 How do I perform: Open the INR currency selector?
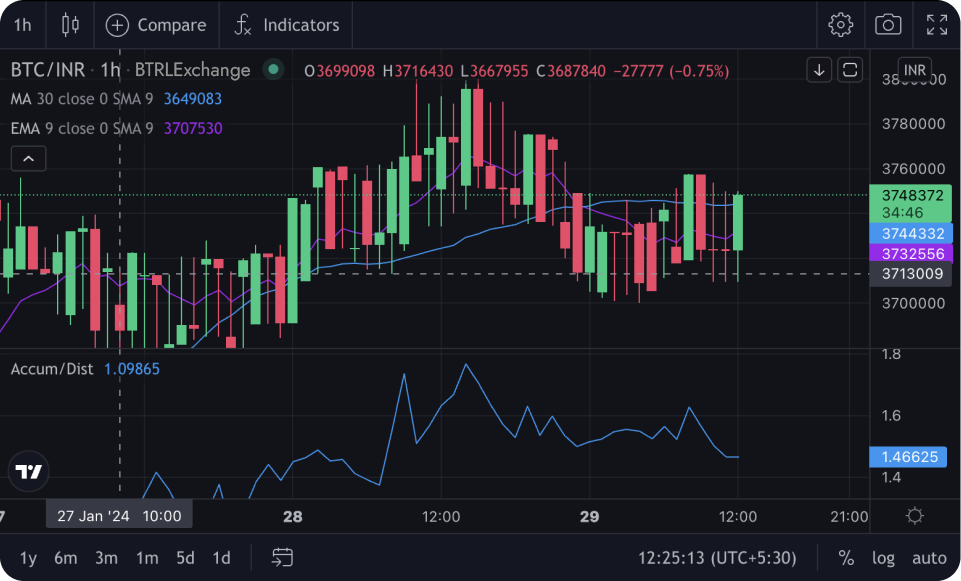pos(913,70)
